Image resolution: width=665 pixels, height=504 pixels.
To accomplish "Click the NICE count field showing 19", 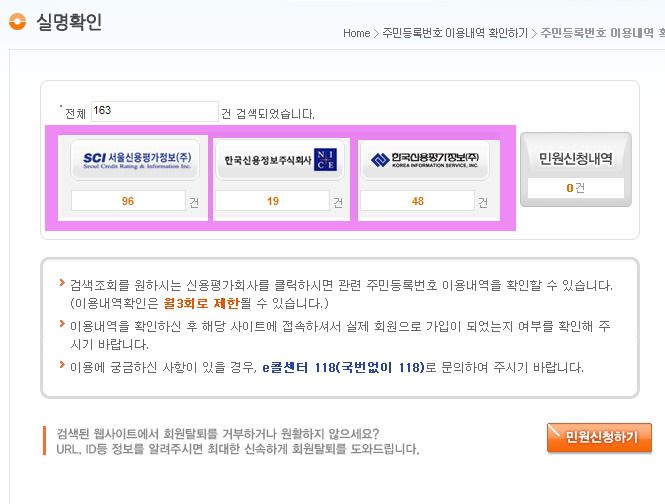I will 273,201.
